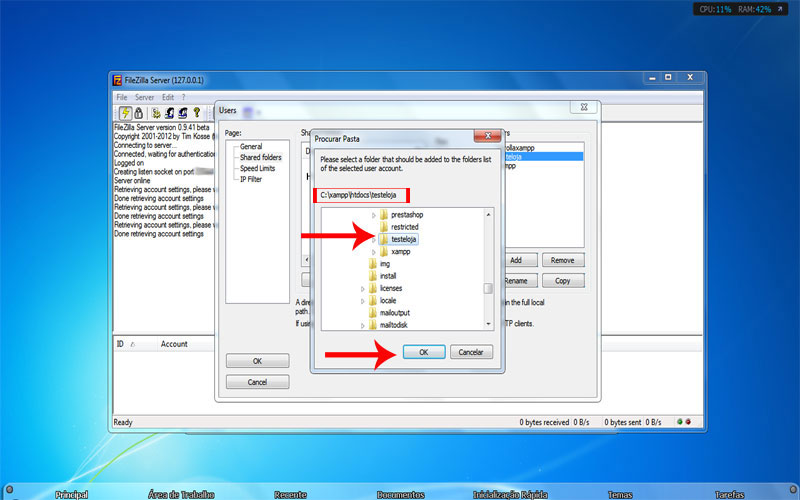Image resolution: width=800 pixels, height=500 pixels.
Task: Click the path text C:\xampp\htdocs\testeloja
Action: (x=358, y=195)
